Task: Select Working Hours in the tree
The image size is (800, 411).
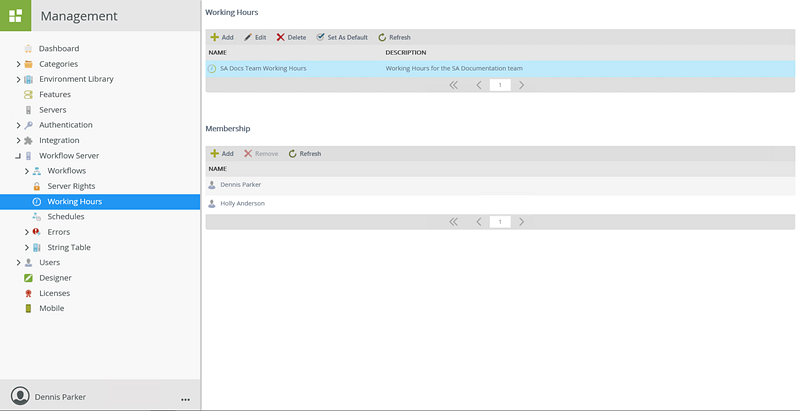Action: click(100, 201)
